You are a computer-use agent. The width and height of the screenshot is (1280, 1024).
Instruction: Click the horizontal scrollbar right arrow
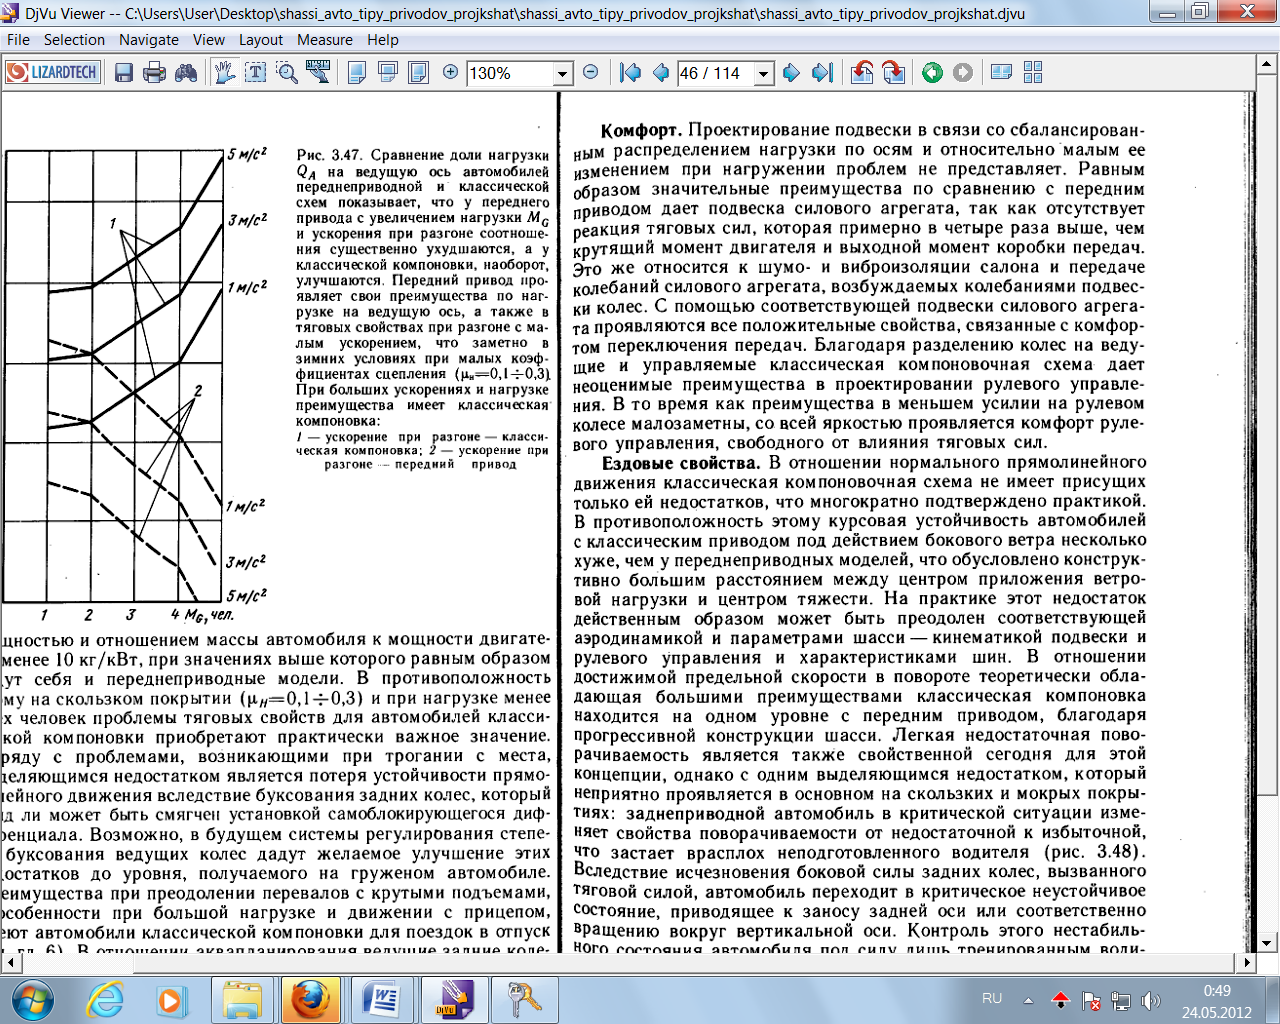(1247, 962)
